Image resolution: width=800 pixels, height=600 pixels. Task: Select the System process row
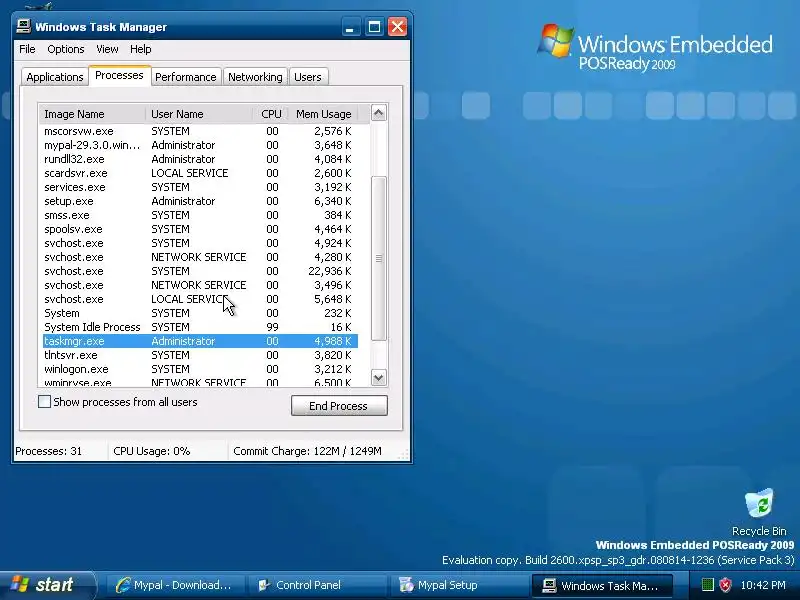click(x=200, y=313)
